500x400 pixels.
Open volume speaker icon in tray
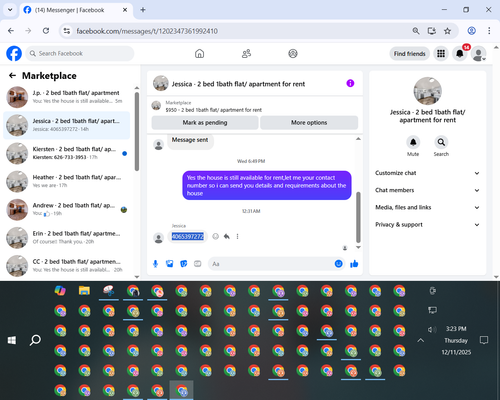click(x=432, y=329)
